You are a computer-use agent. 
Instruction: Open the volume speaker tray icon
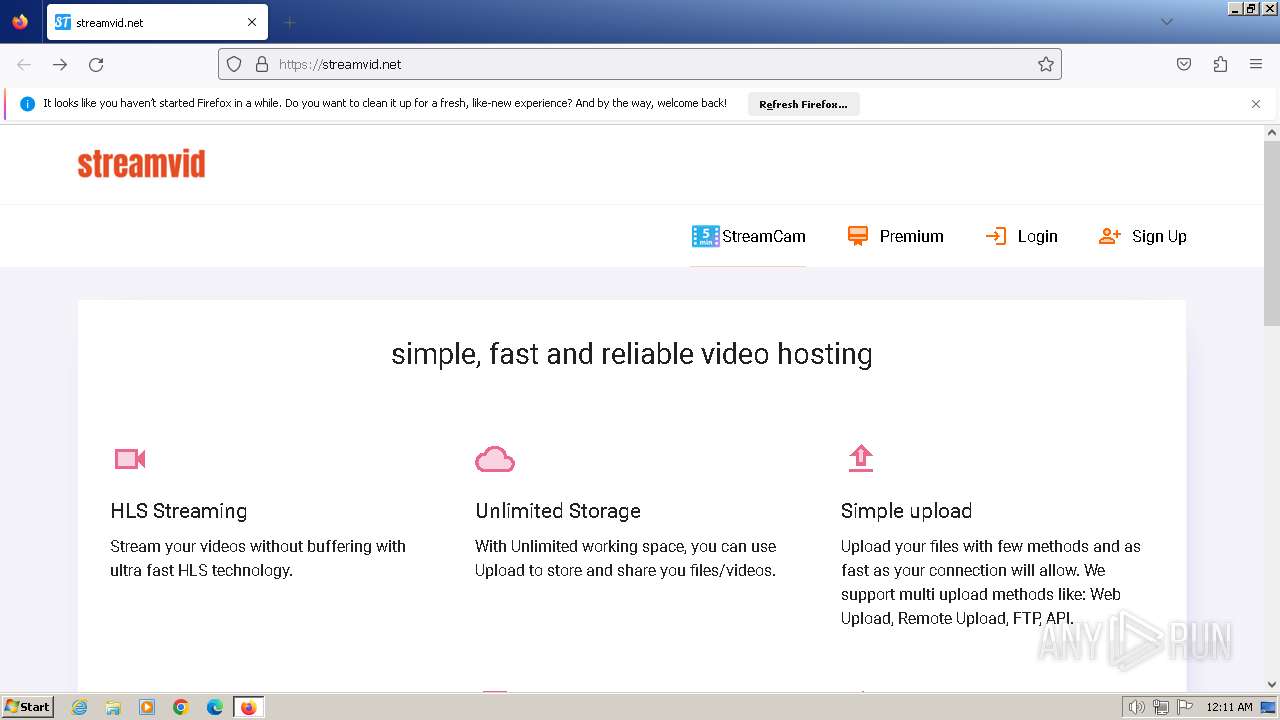tap(1137, 707)
